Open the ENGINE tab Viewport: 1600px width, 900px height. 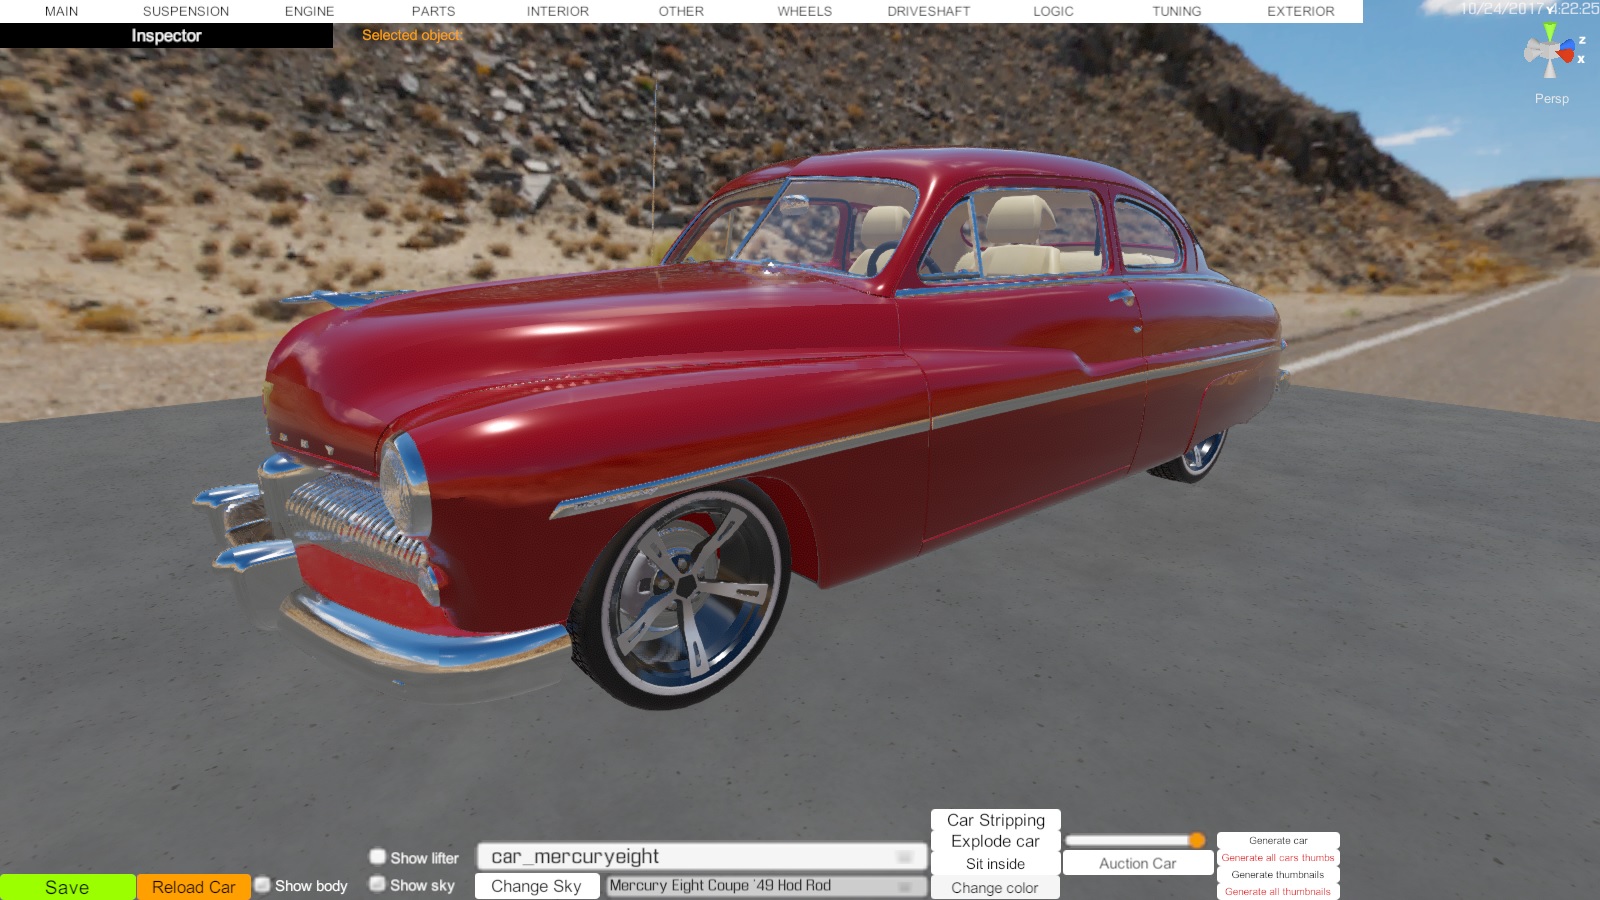309,11
